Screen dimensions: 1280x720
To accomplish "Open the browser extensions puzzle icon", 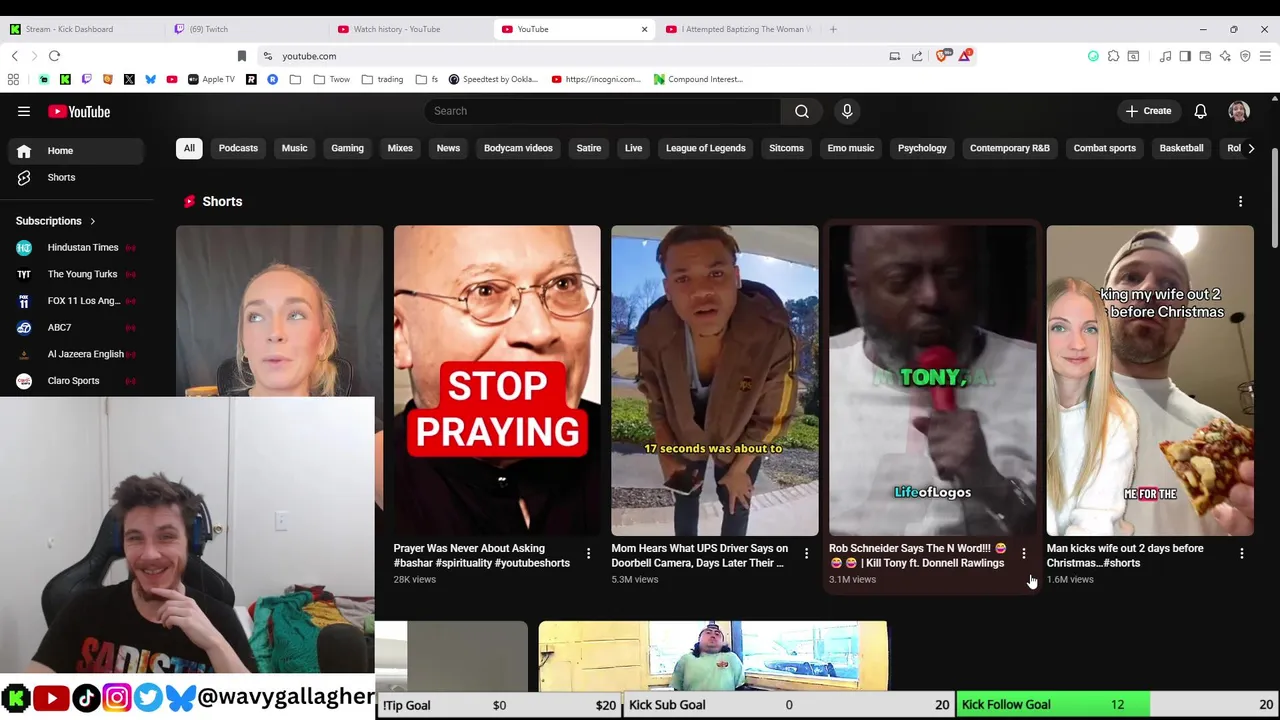I will pyautogui.click(x=1113, y=56).
